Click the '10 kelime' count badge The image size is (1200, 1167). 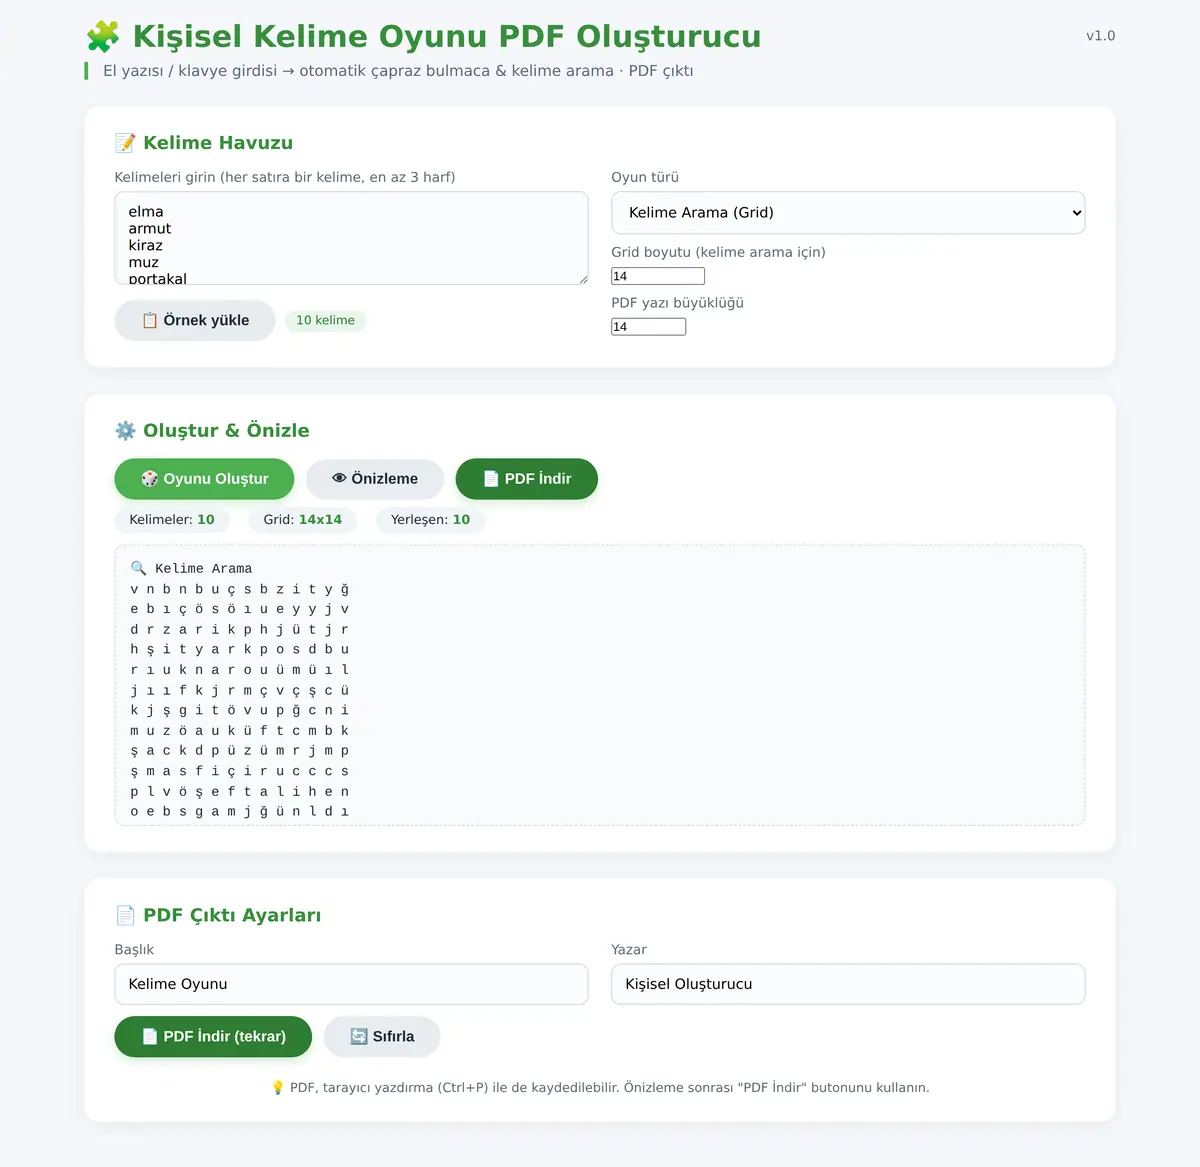[326, 321]
